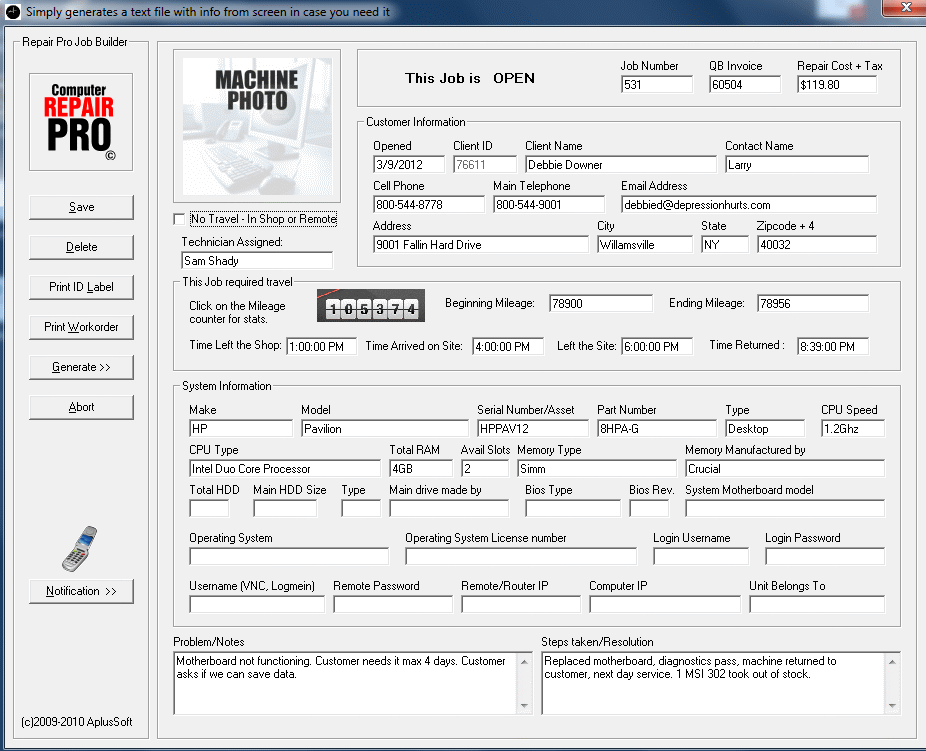
Task: Click the Delete button
Action: click(x=81, y=247)
